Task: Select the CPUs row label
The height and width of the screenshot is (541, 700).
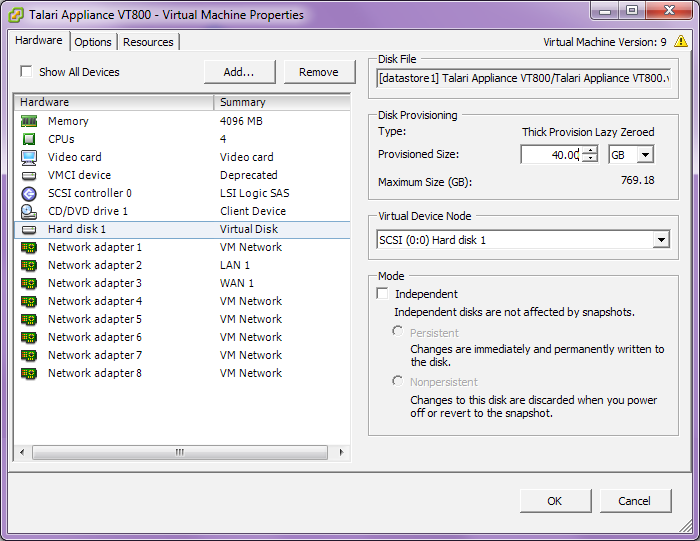Action: (61, 139)
